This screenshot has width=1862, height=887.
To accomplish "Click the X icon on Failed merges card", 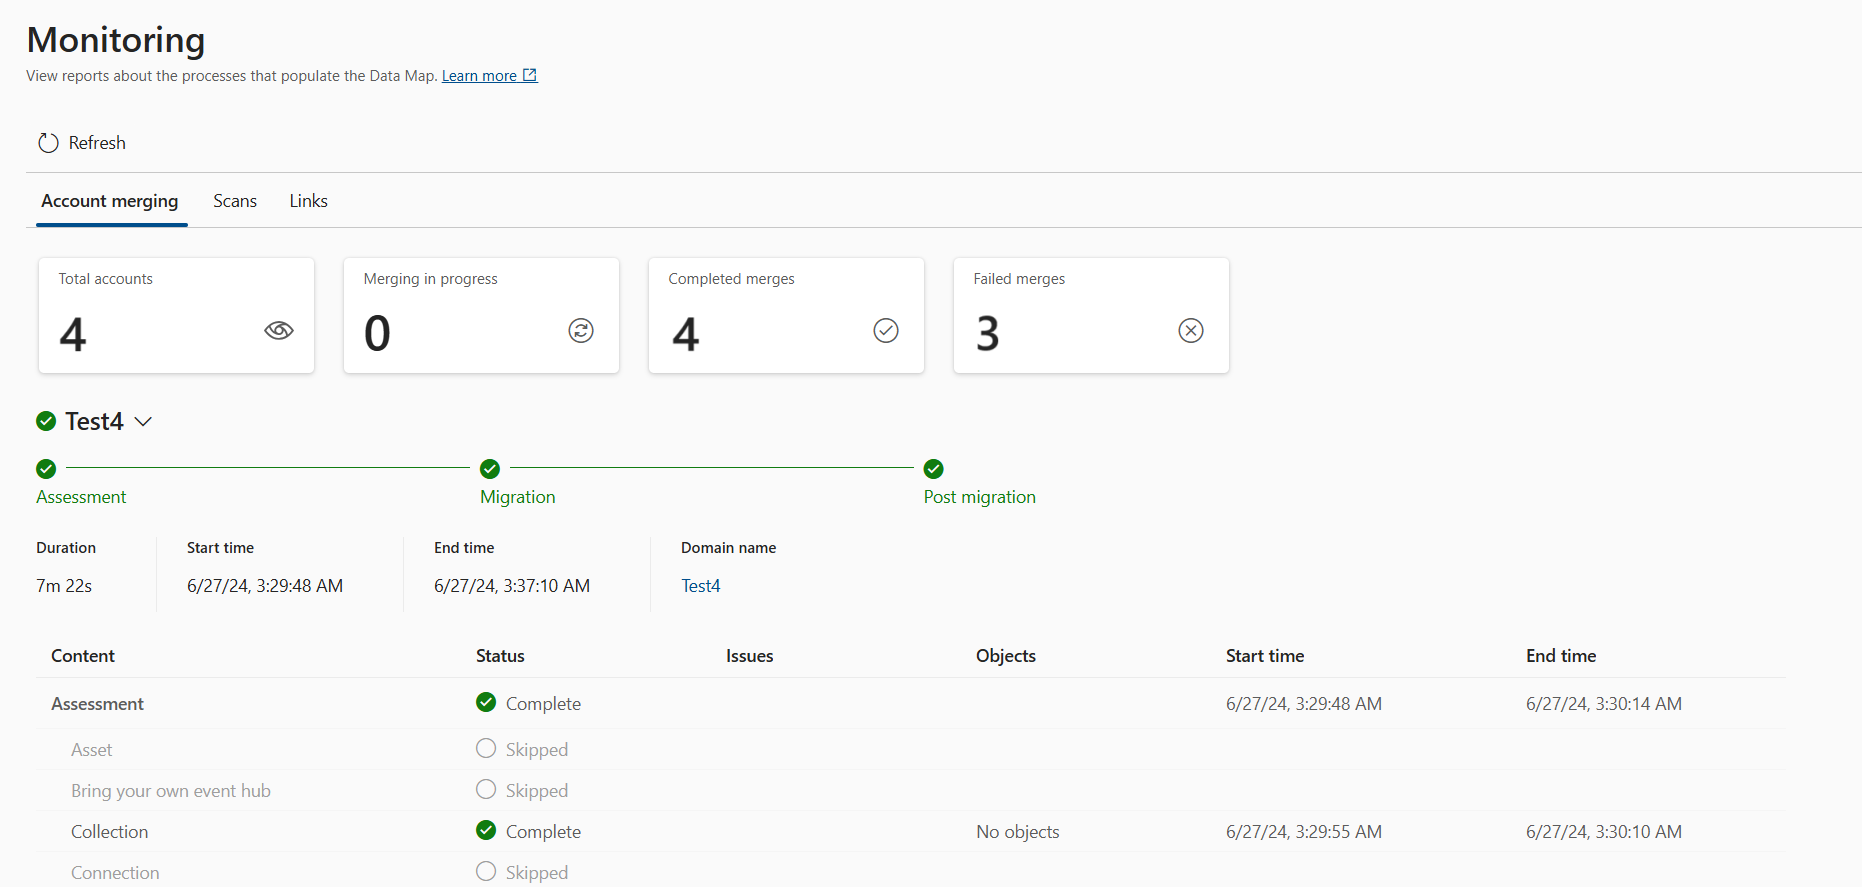I will [x=1191, y=330].
